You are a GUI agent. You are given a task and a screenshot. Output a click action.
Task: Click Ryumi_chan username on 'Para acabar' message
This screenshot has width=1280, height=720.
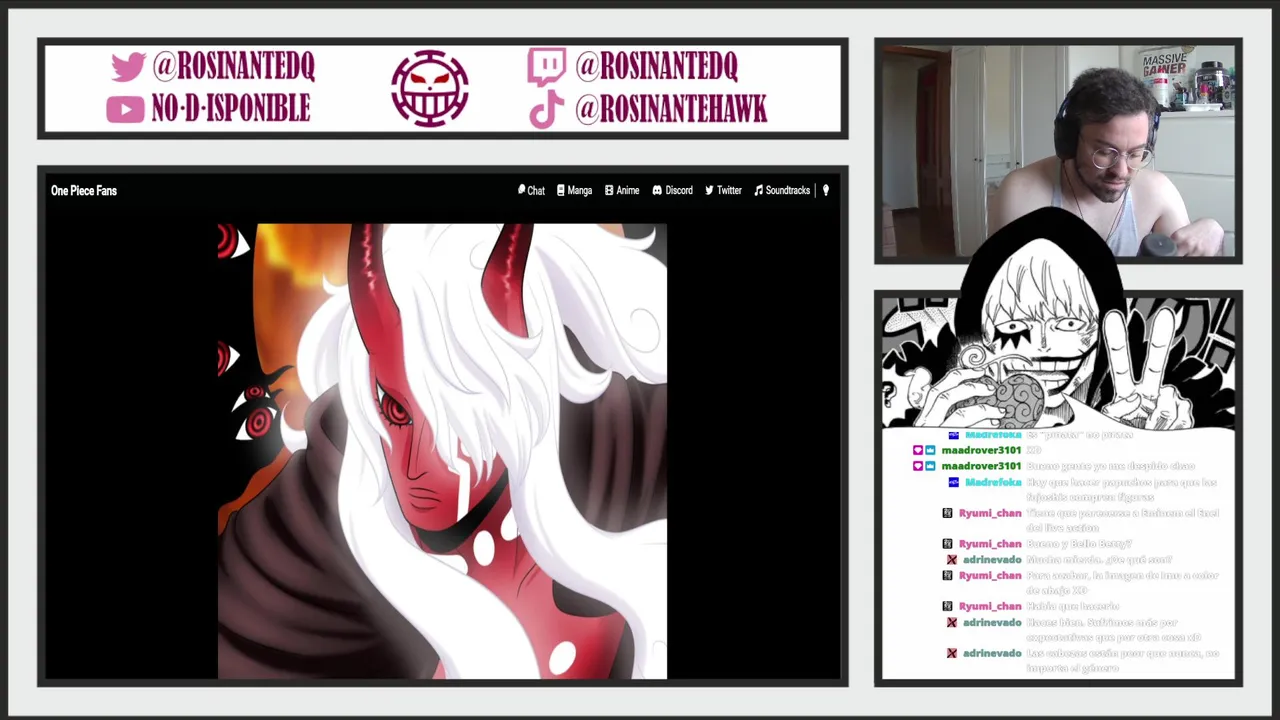coord(990,575)
